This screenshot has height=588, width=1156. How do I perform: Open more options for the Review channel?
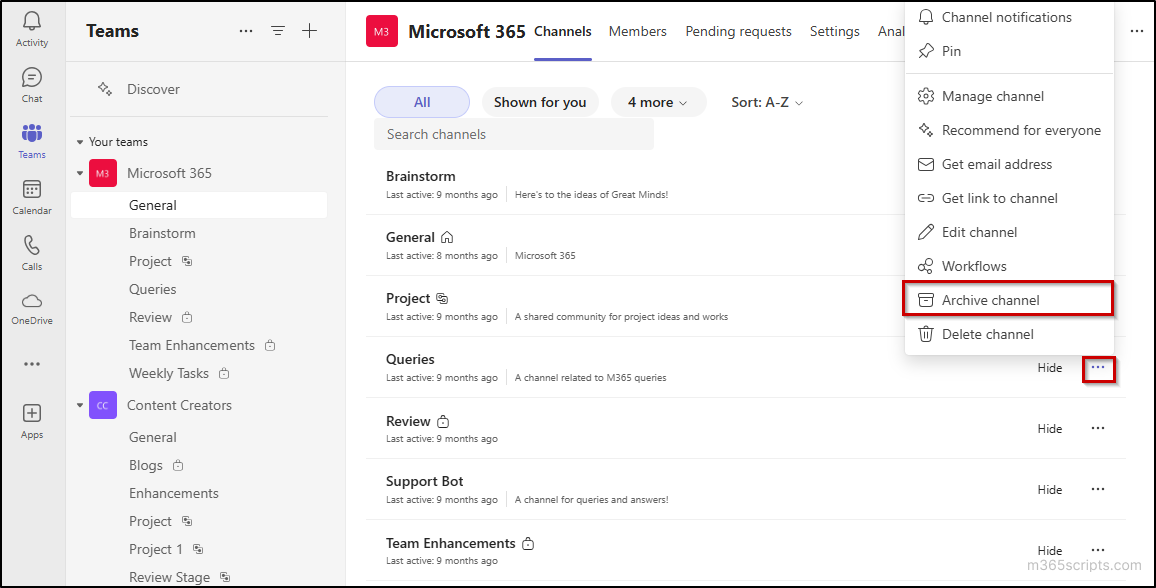pyautogui.click(x=1097, y=428)
